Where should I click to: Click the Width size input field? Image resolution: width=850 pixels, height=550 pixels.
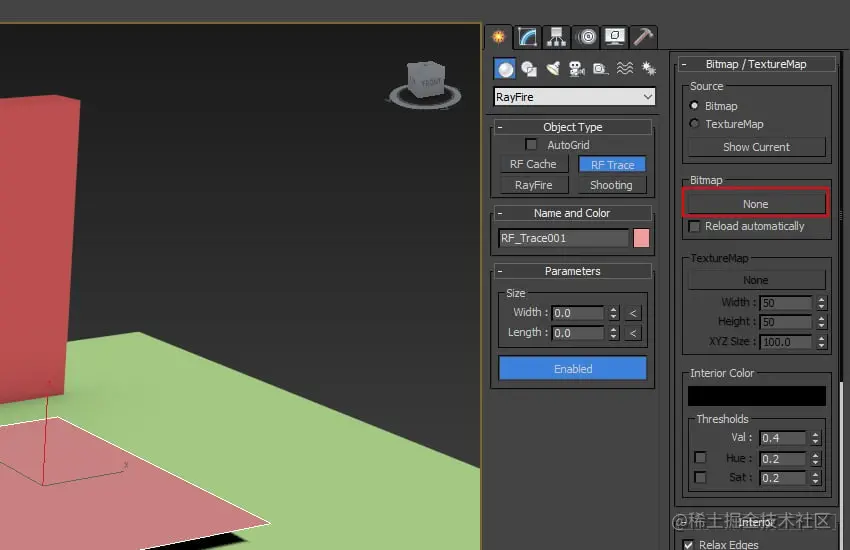578,313
